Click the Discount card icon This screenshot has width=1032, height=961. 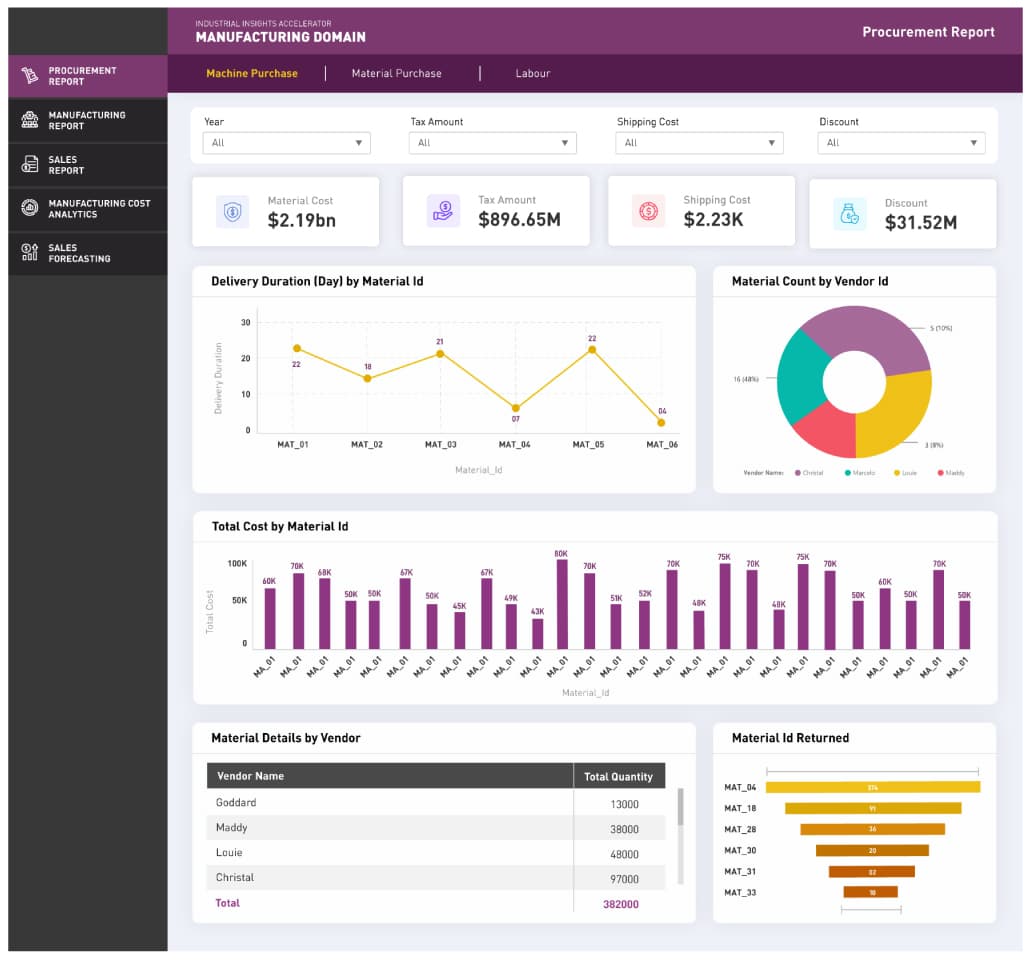(849, 213)
